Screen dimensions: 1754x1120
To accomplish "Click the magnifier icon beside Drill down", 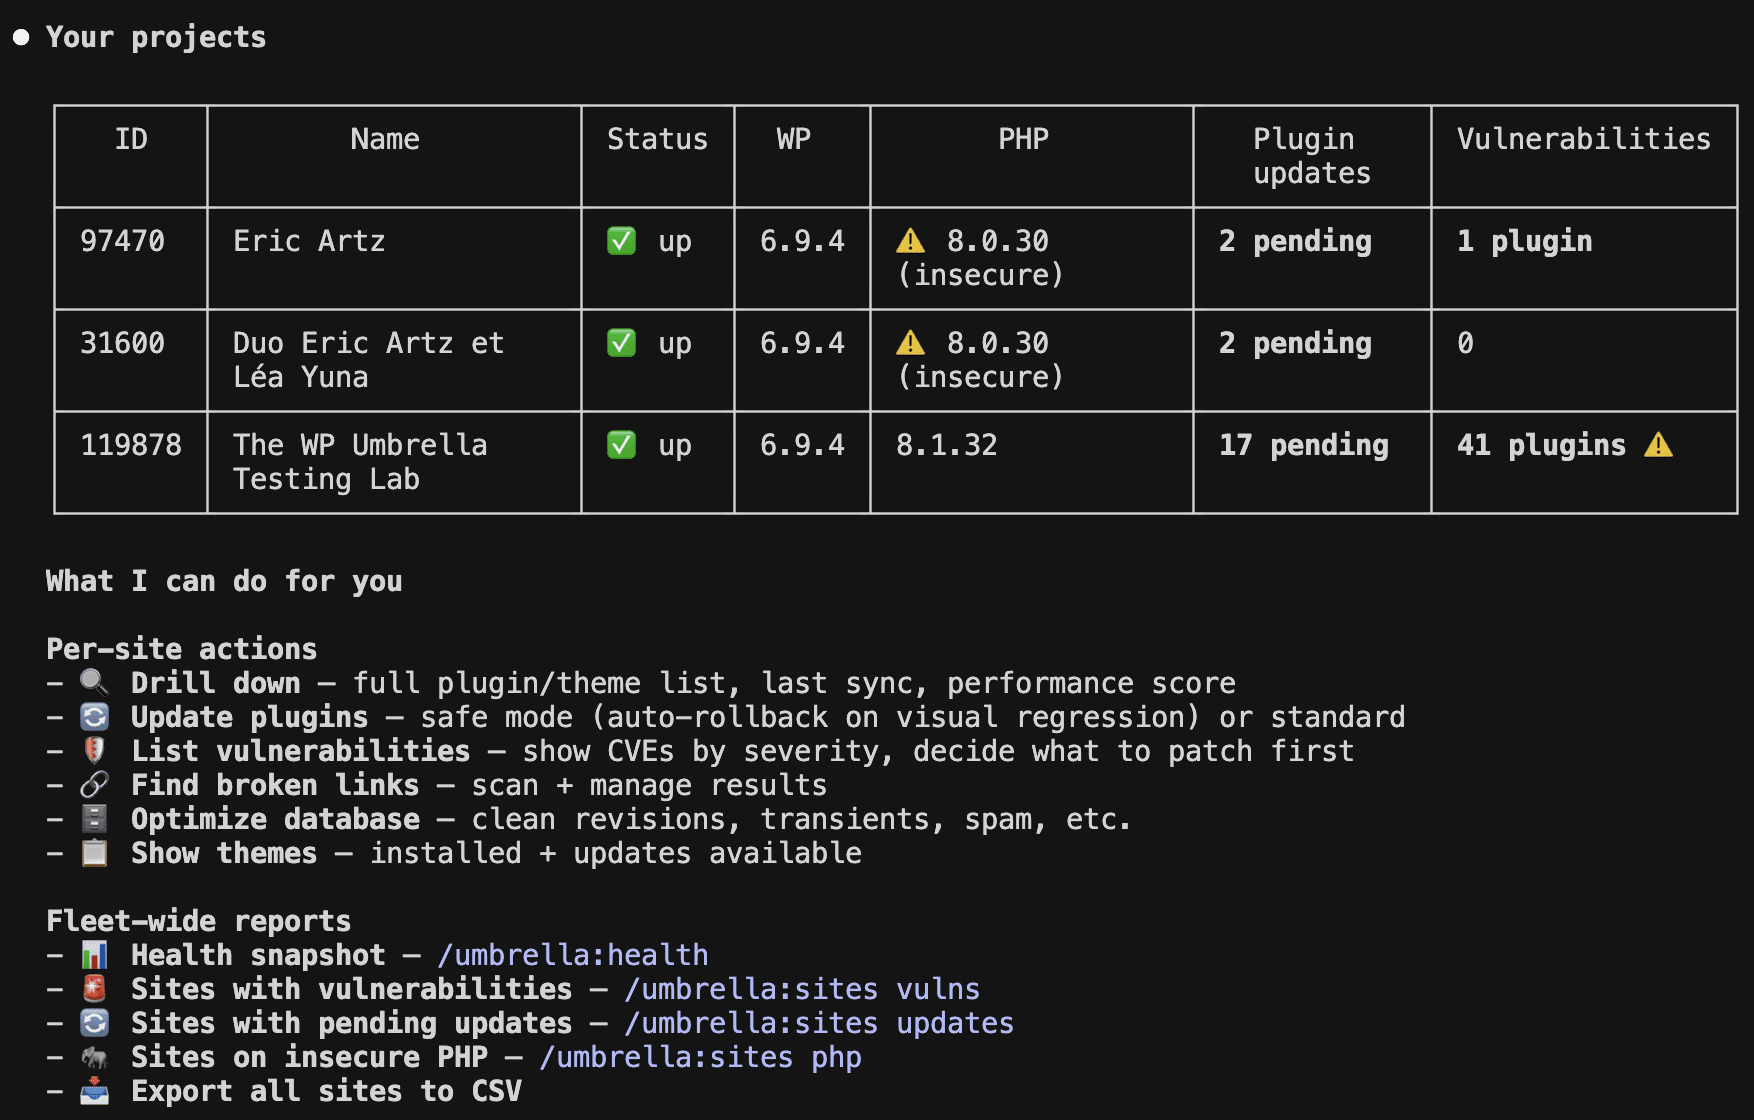I will [x=94, y=683].
